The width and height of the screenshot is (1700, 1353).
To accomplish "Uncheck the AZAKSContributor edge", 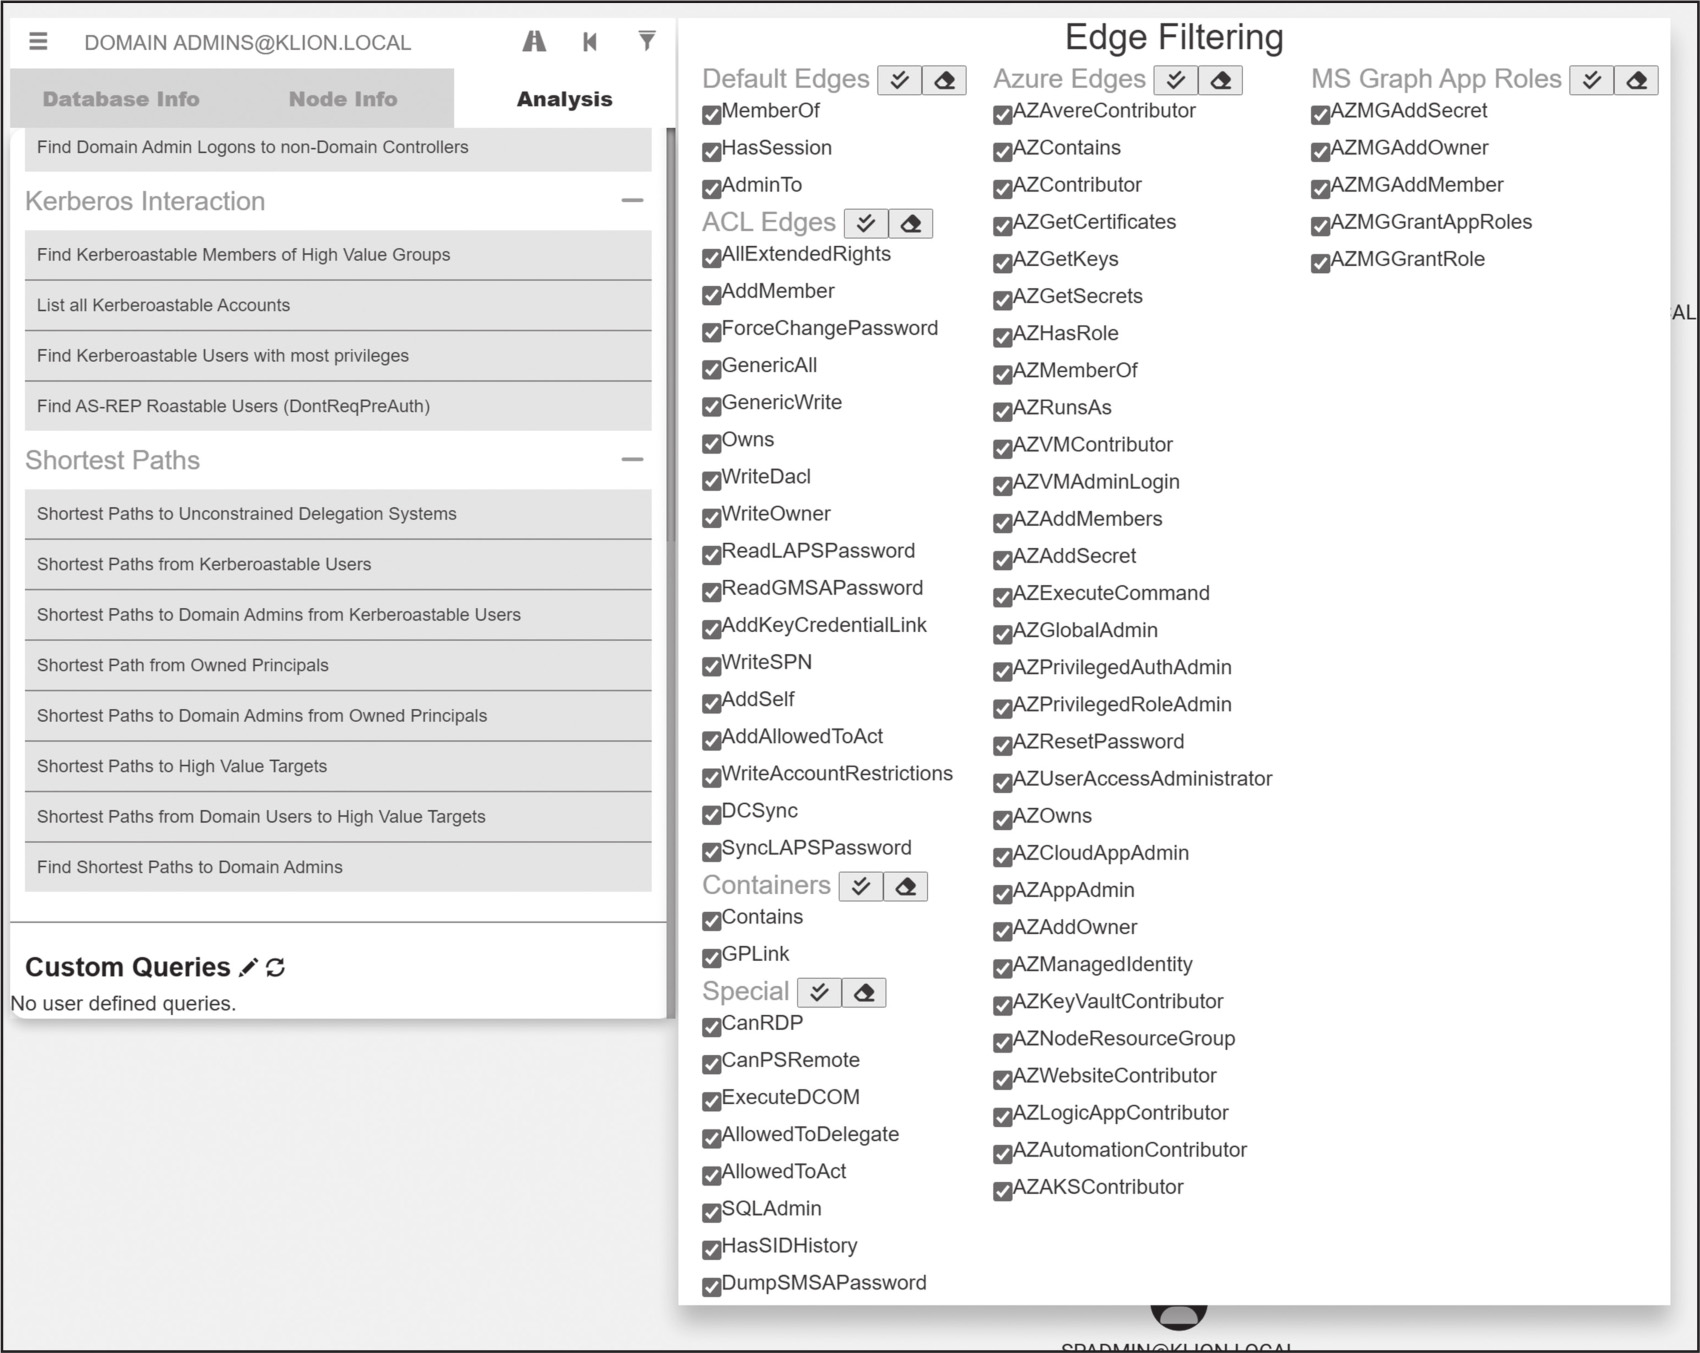I will click(x=1003, y=1191).
